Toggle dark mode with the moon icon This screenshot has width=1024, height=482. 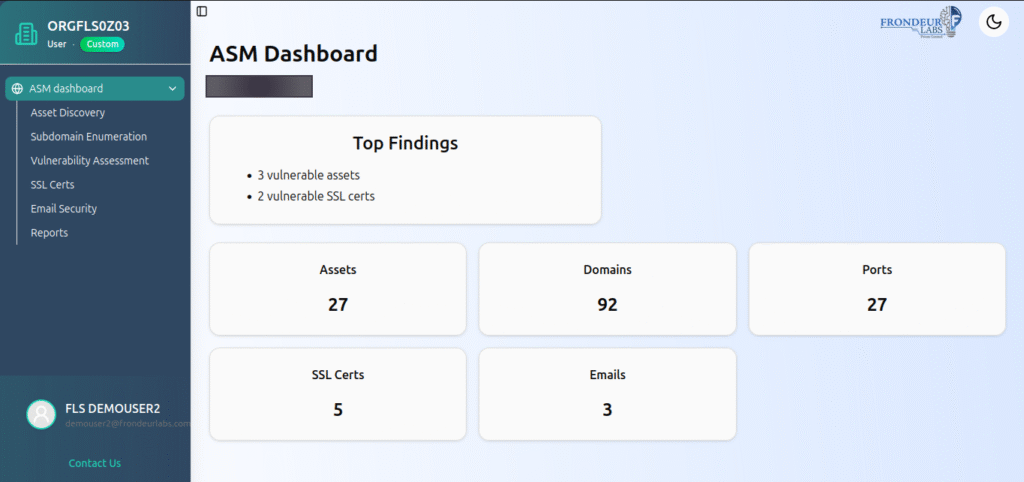pos(993,22)
